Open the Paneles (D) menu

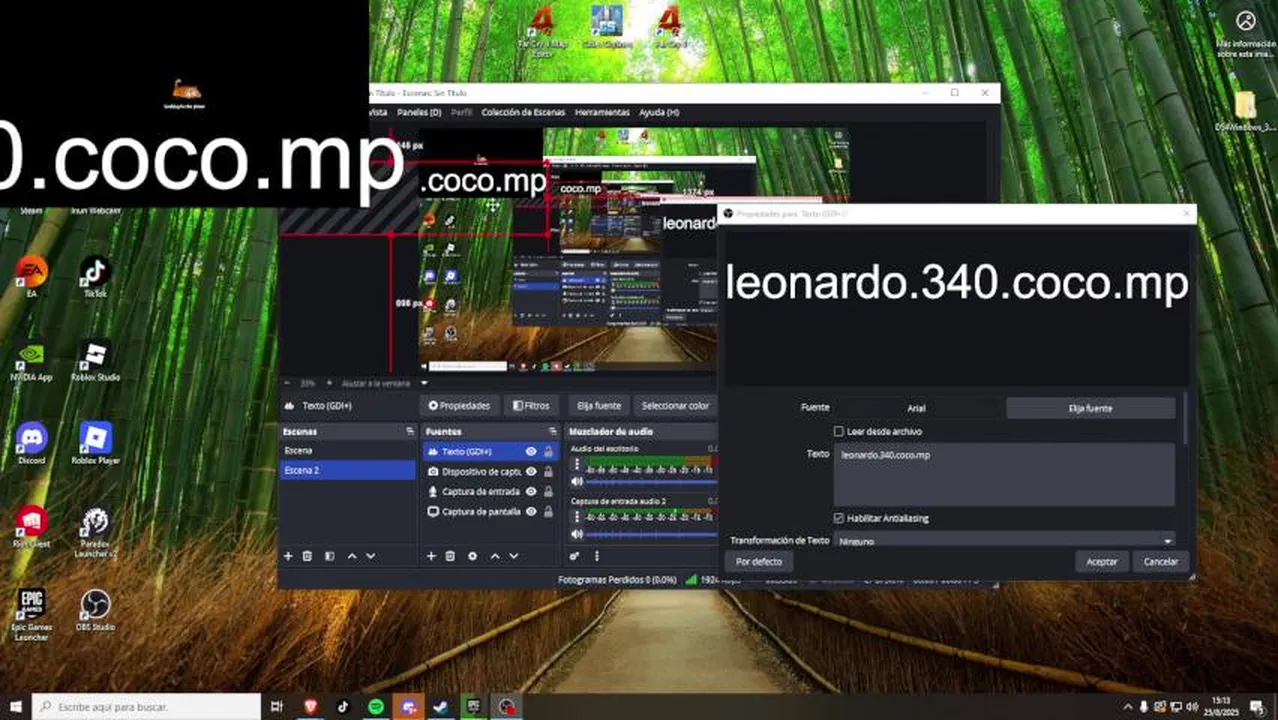(x=419, y=112)
